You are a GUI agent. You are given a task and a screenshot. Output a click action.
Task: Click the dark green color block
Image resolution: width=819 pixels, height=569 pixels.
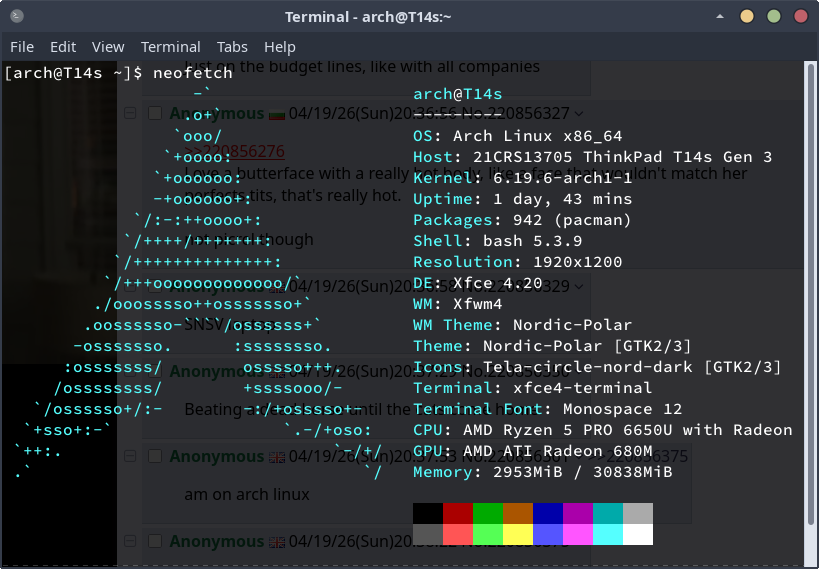(488, 513)
